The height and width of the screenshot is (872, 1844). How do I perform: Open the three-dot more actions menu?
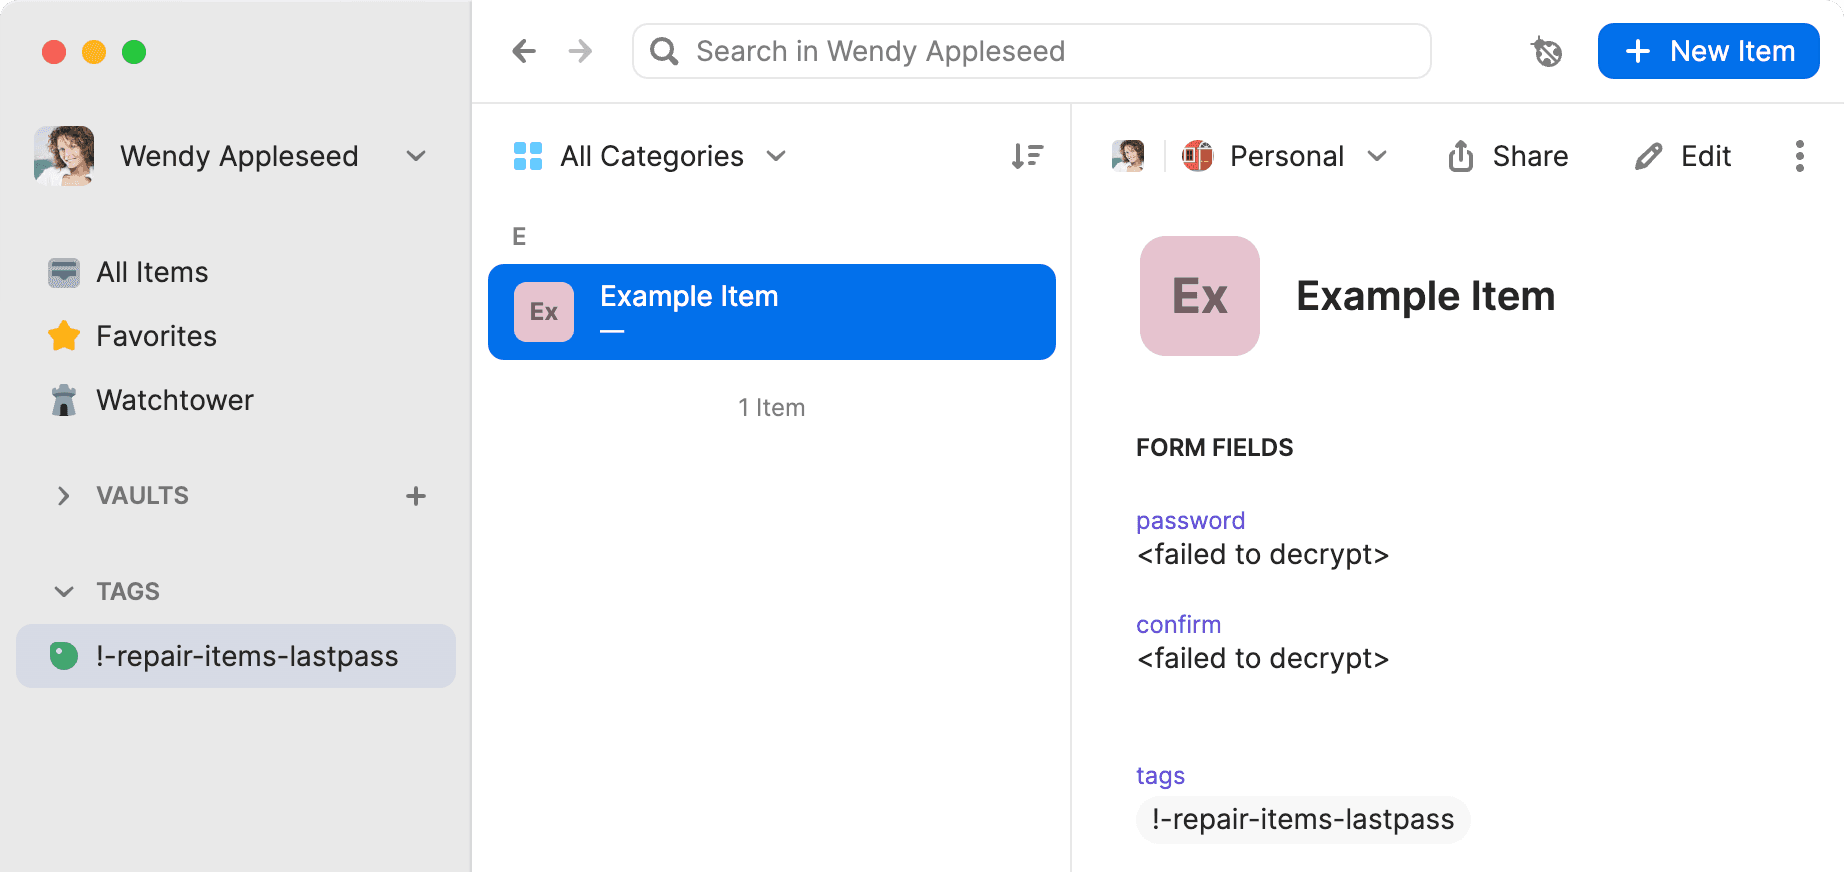1799,156
